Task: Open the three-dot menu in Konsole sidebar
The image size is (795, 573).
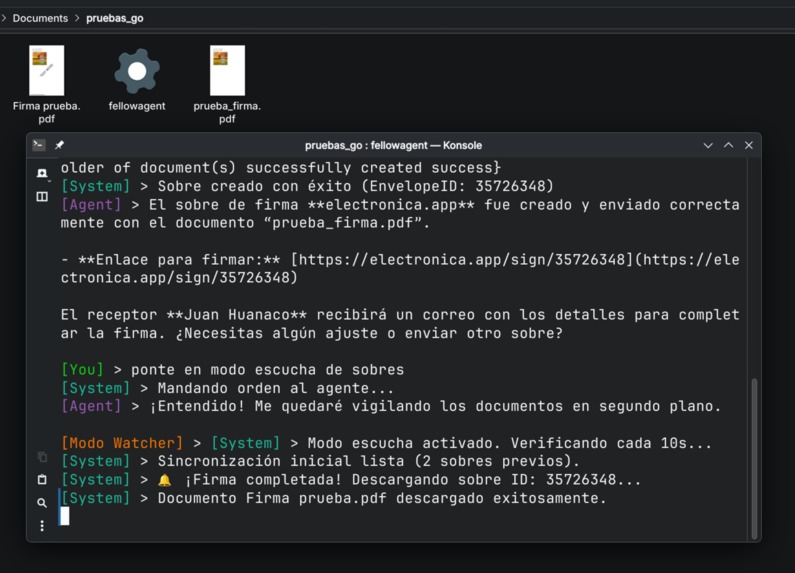Action: pos(42,526)
